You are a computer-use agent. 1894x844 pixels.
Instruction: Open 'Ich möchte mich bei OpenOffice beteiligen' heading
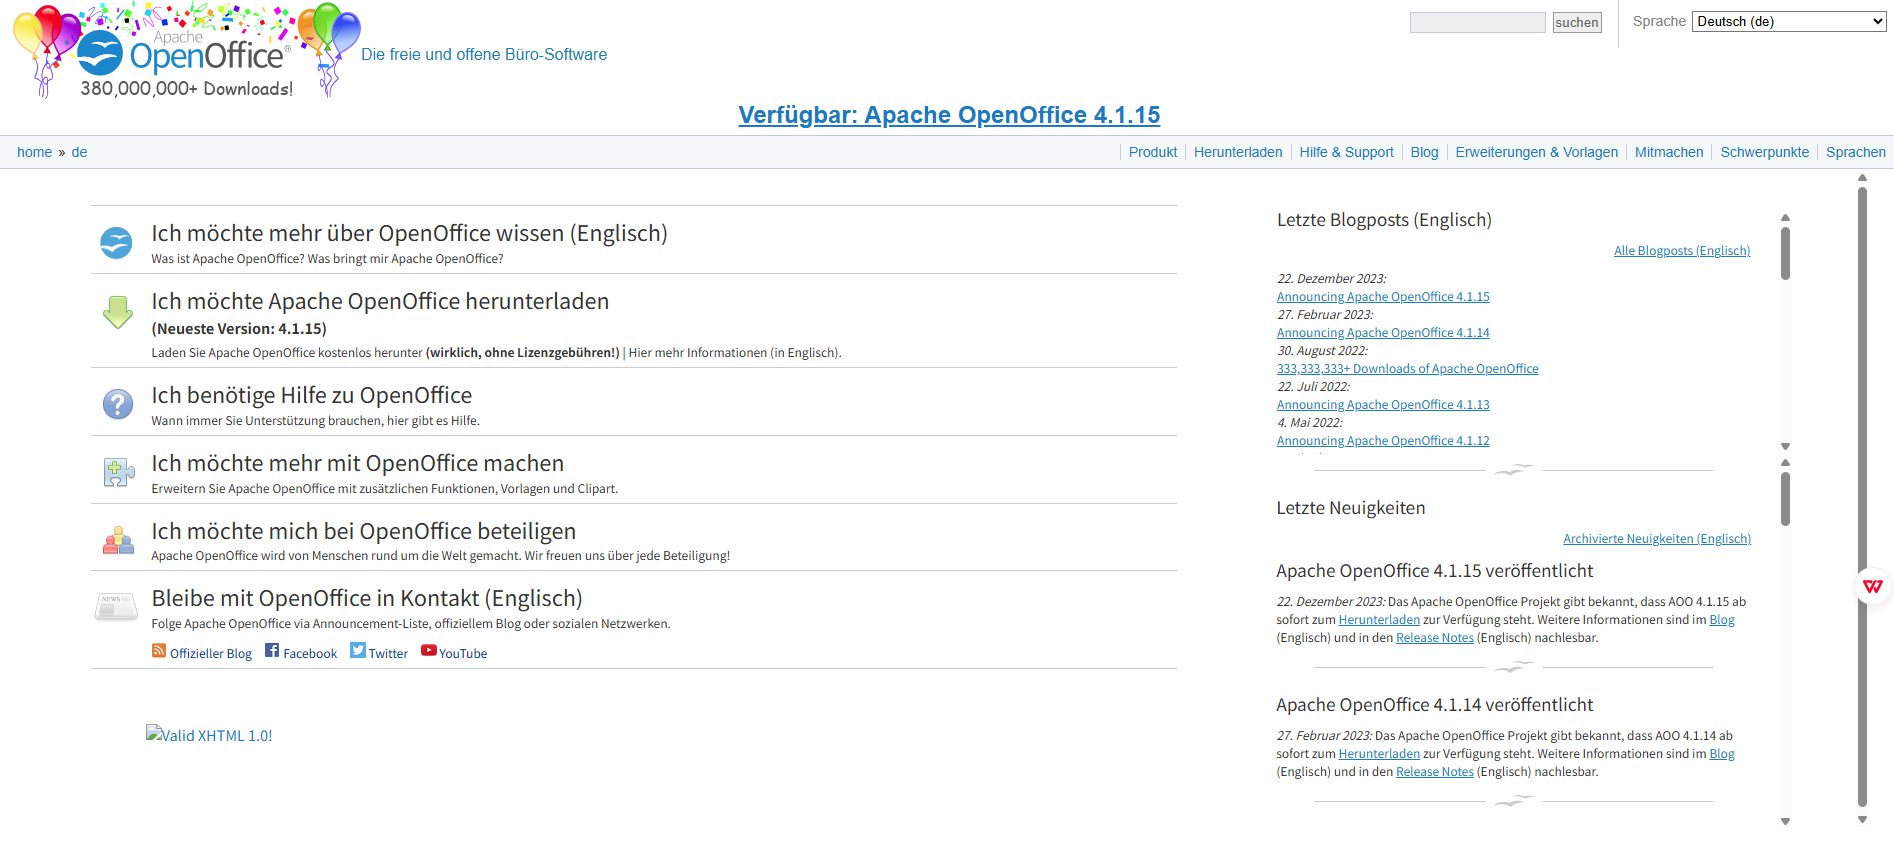(364, 531)
